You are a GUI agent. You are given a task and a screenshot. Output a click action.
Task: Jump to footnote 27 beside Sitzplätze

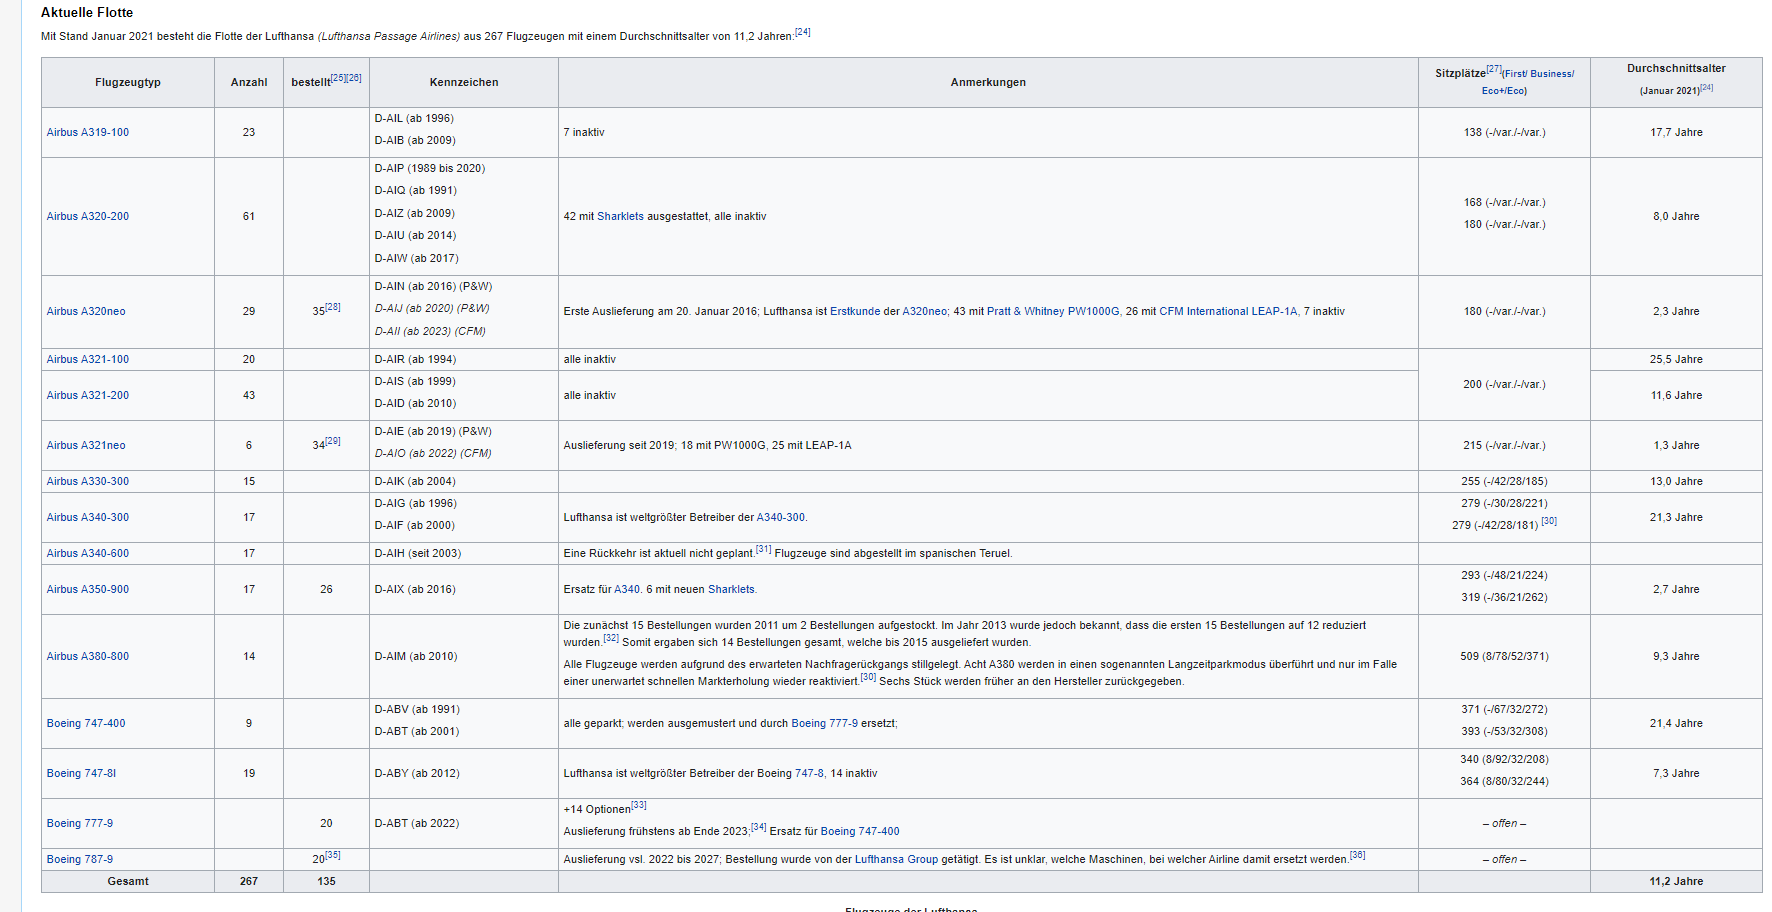1494,69
